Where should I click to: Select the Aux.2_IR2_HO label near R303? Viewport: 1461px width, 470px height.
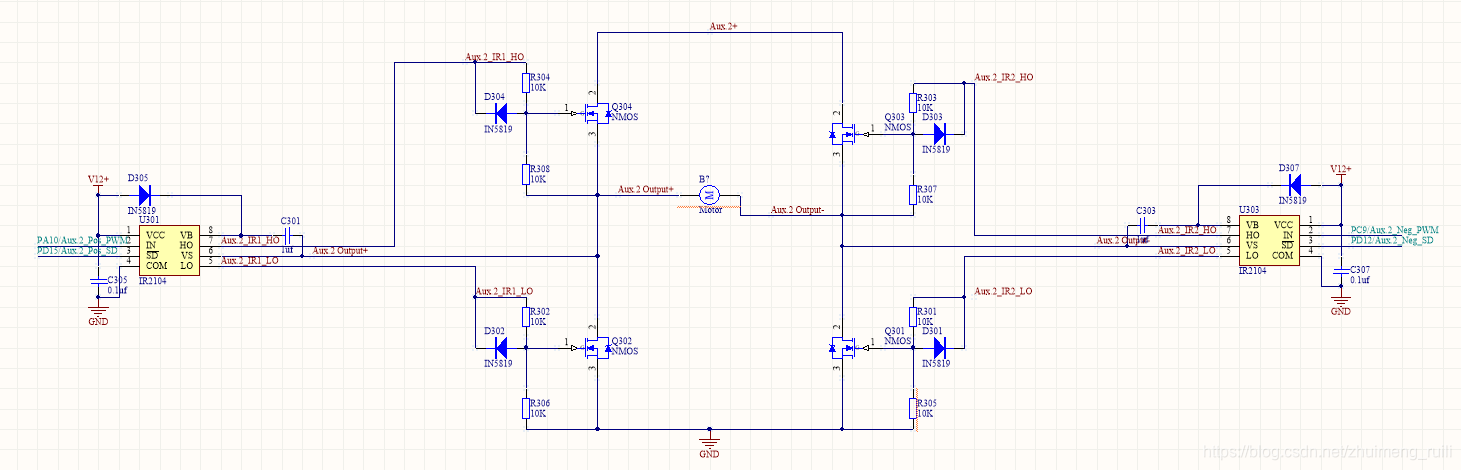pos(1004,77)
